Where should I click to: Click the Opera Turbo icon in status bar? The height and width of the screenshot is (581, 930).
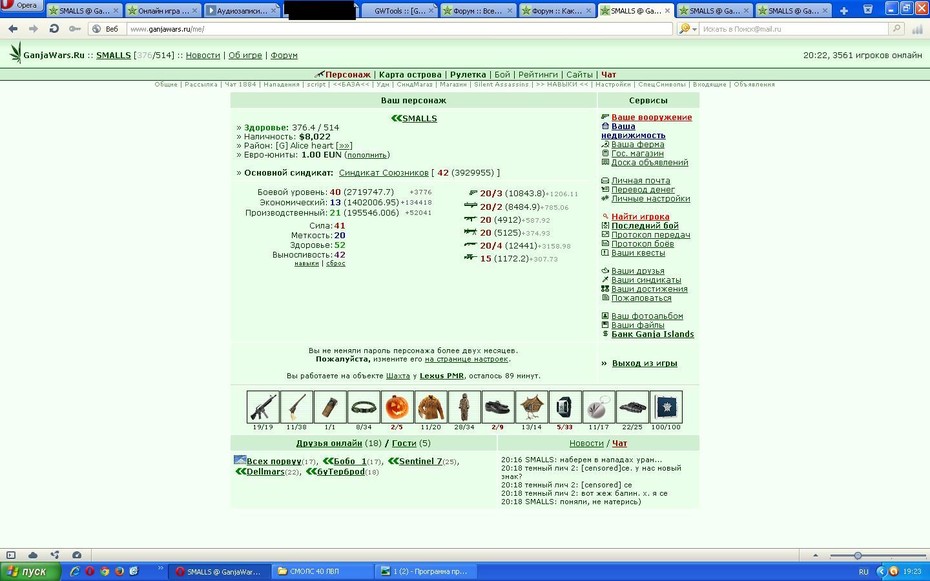tap(77, 555)
